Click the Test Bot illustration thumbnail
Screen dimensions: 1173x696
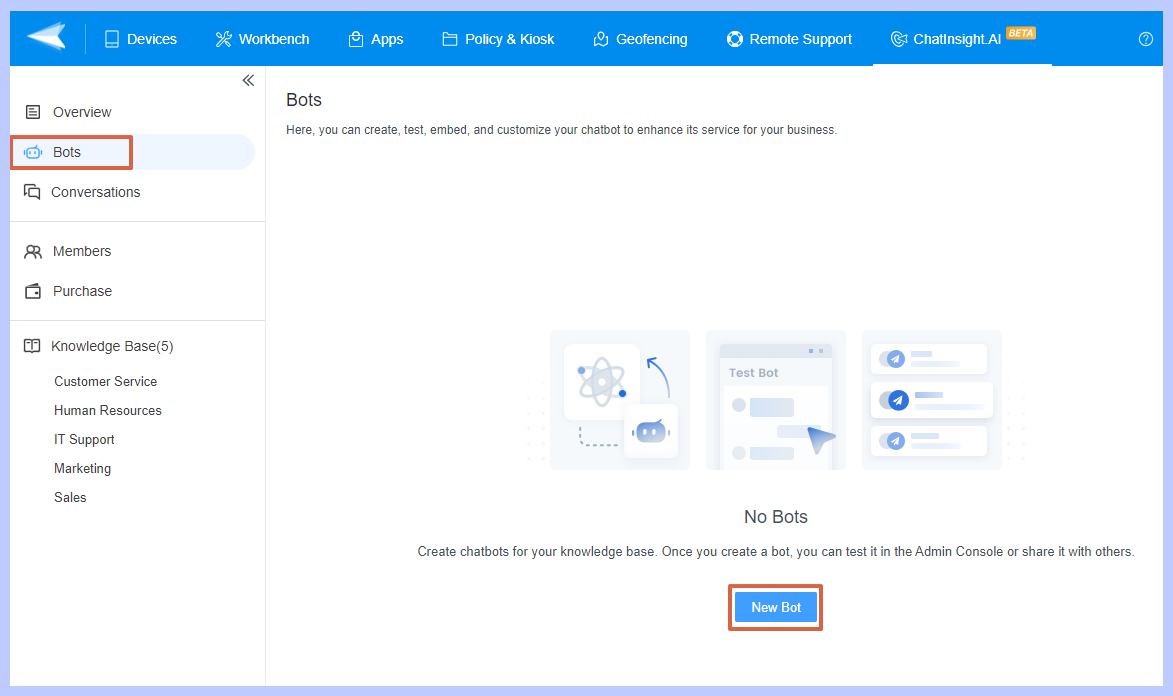pyautogui.click(x=775, y=400)
